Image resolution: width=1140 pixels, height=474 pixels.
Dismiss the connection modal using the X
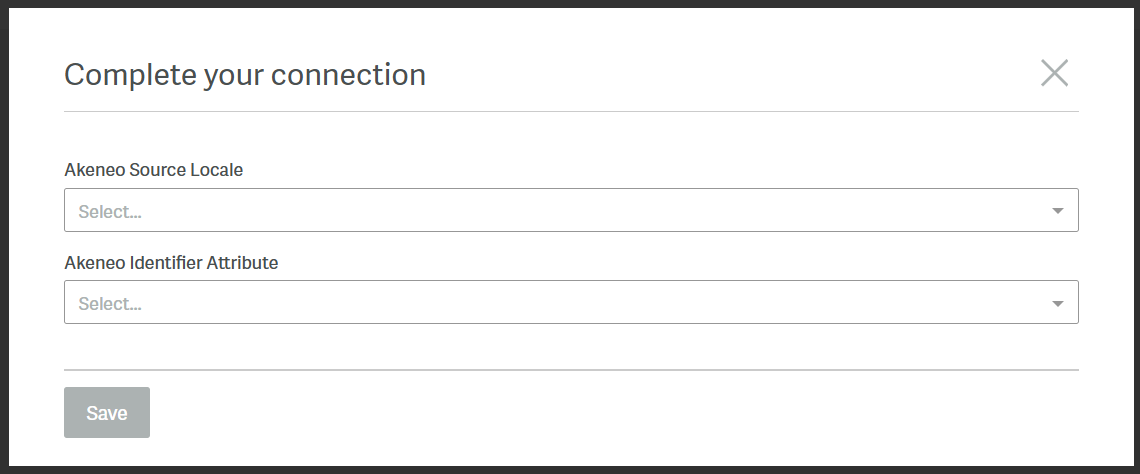1054,73
